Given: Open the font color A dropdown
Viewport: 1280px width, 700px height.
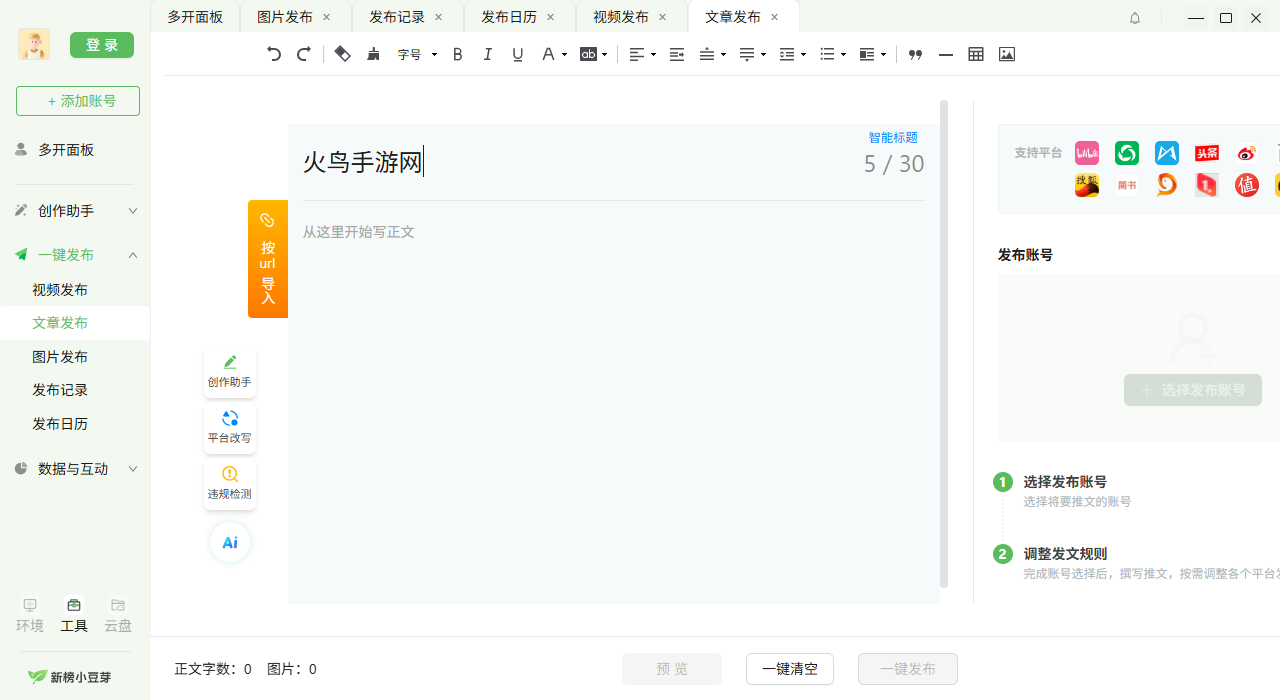Looking at the screenshot, I should (554, 55).
